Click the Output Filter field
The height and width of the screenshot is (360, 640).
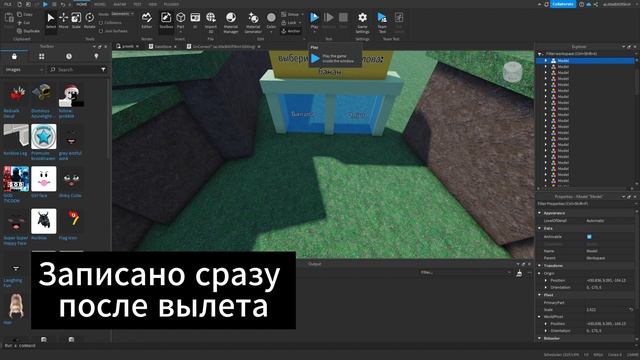click(465, 272)
